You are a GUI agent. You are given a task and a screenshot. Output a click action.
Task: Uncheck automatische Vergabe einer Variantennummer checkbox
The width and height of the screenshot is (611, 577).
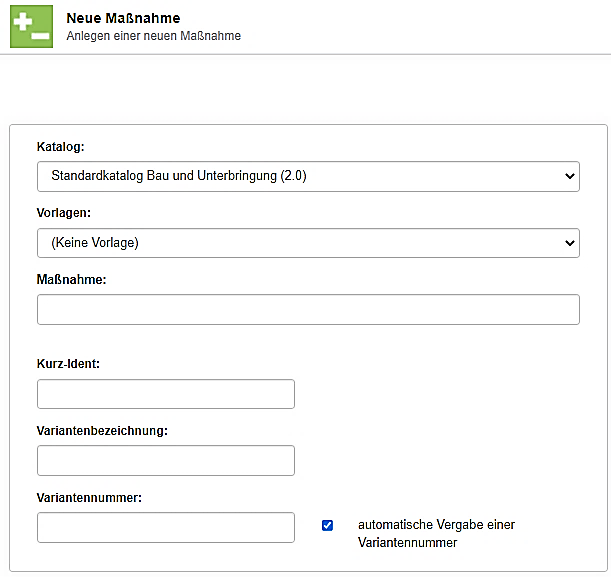coord(327,525)
